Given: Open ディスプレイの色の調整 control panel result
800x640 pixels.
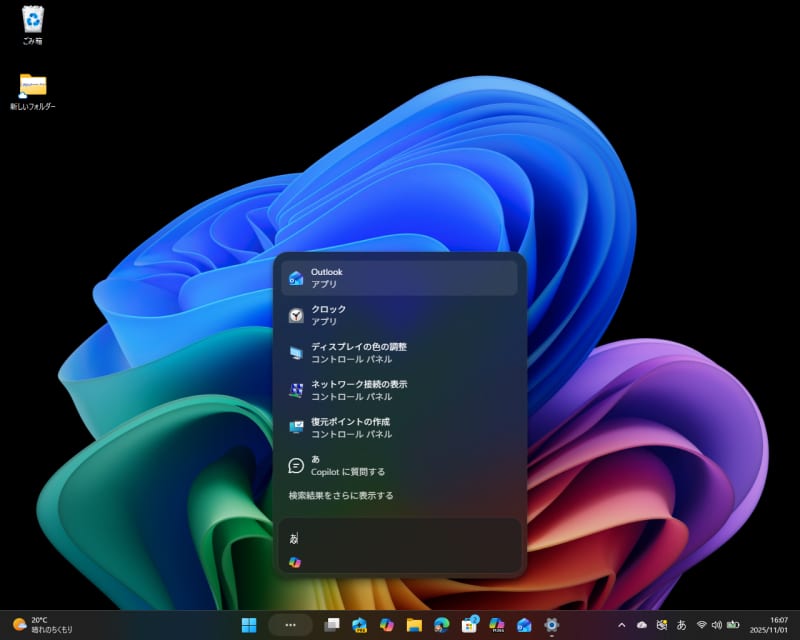Looking at the screenshot, I should [399, 353].
